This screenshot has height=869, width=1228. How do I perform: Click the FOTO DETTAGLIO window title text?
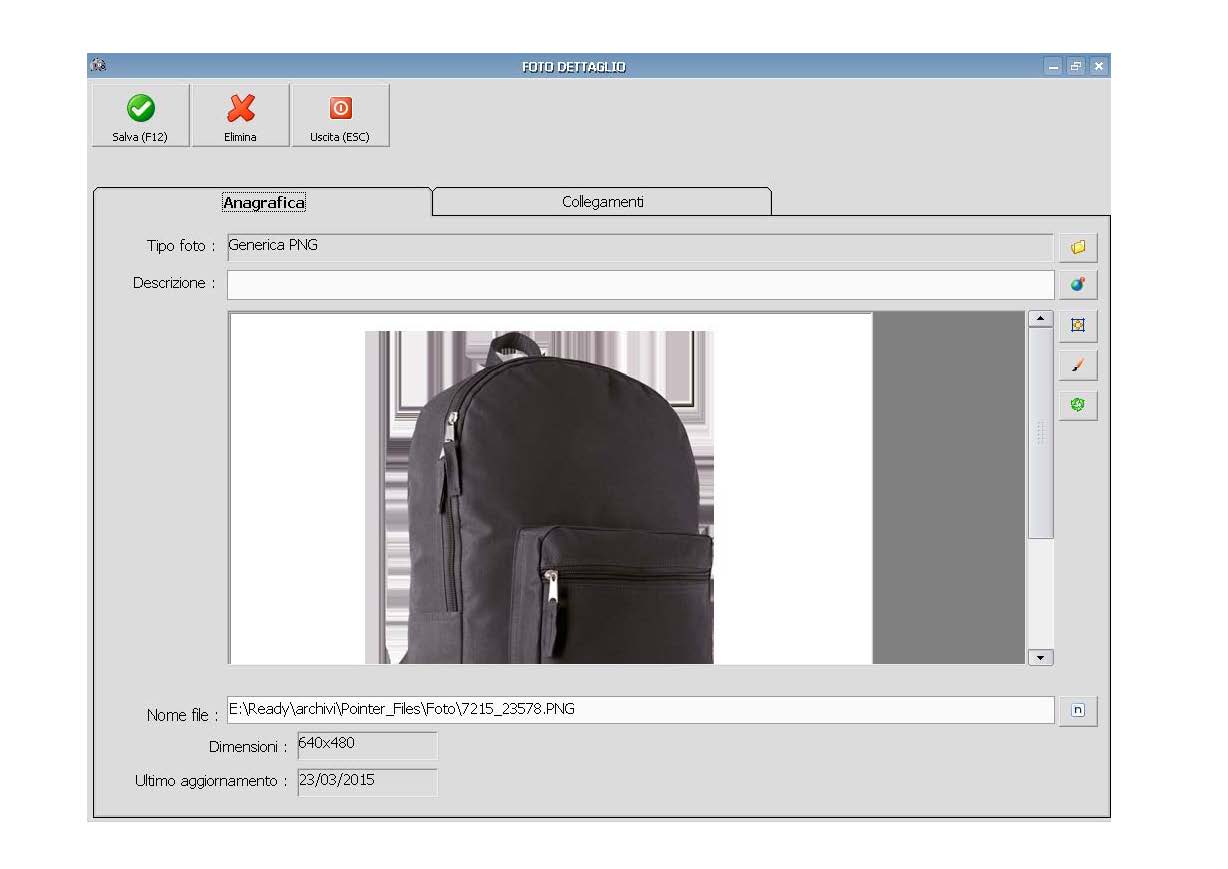coord(574,67)
